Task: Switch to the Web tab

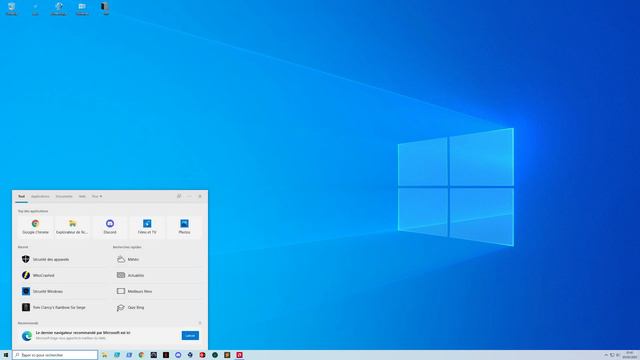Action: point(82,196)
